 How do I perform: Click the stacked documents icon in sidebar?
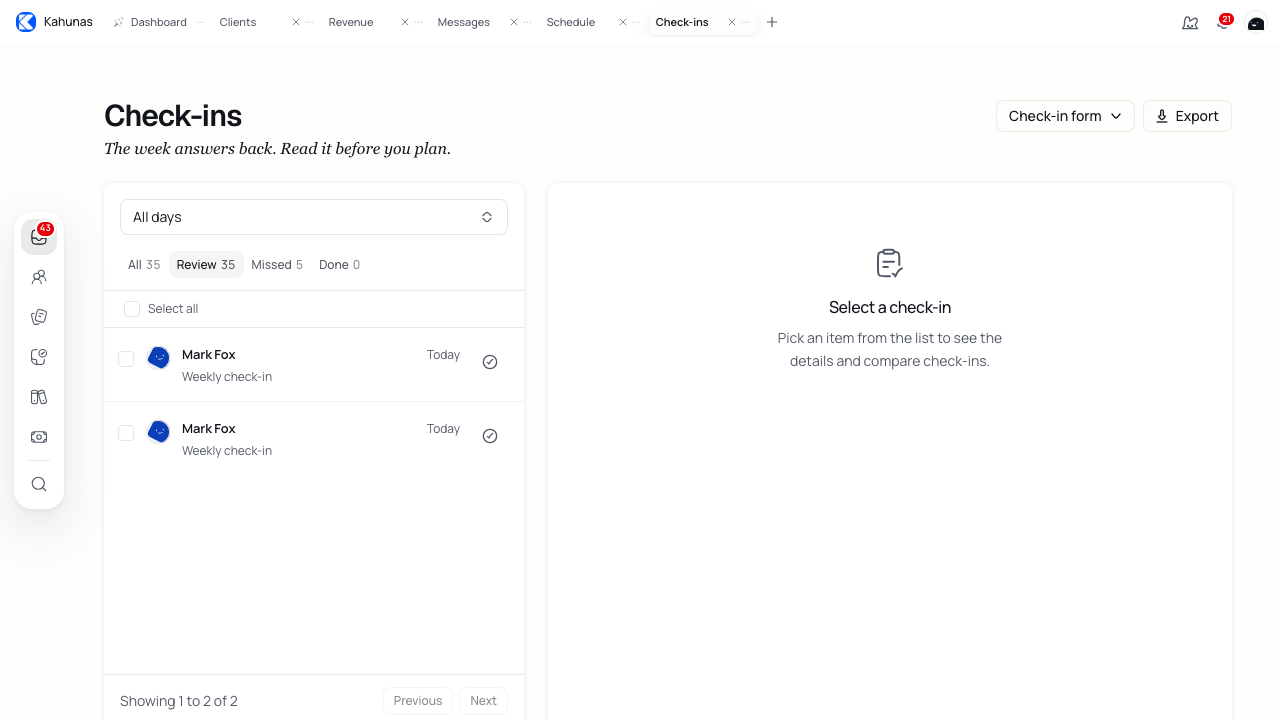coord(39,317)
